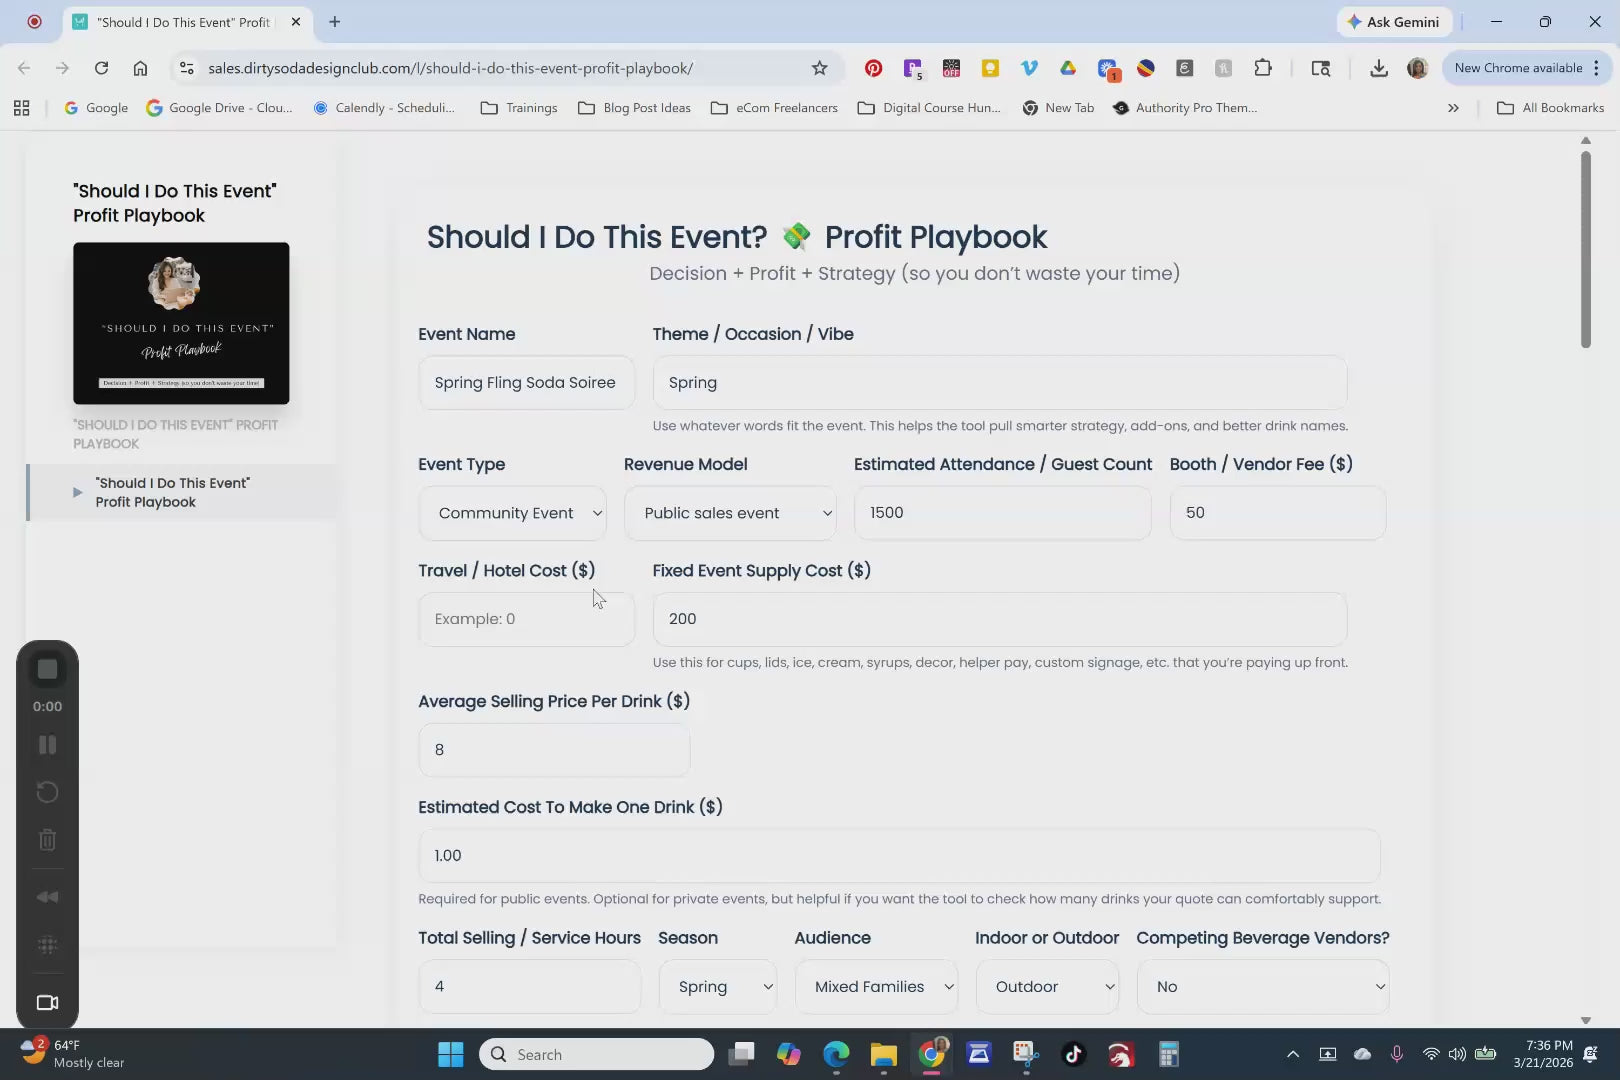This screenshot has width=1620, height=1080.
Task: Open the Vimeo extension
Action: click(x=1029, y=68)
